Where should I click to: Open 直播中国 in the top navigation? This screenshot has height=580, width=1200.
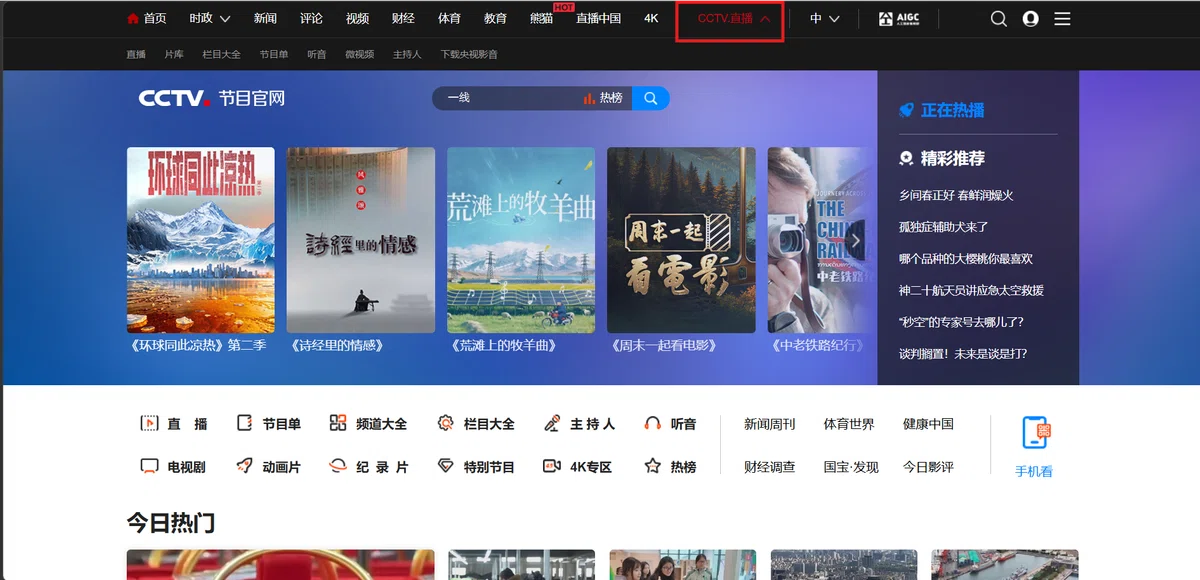(x=598, y=19)
